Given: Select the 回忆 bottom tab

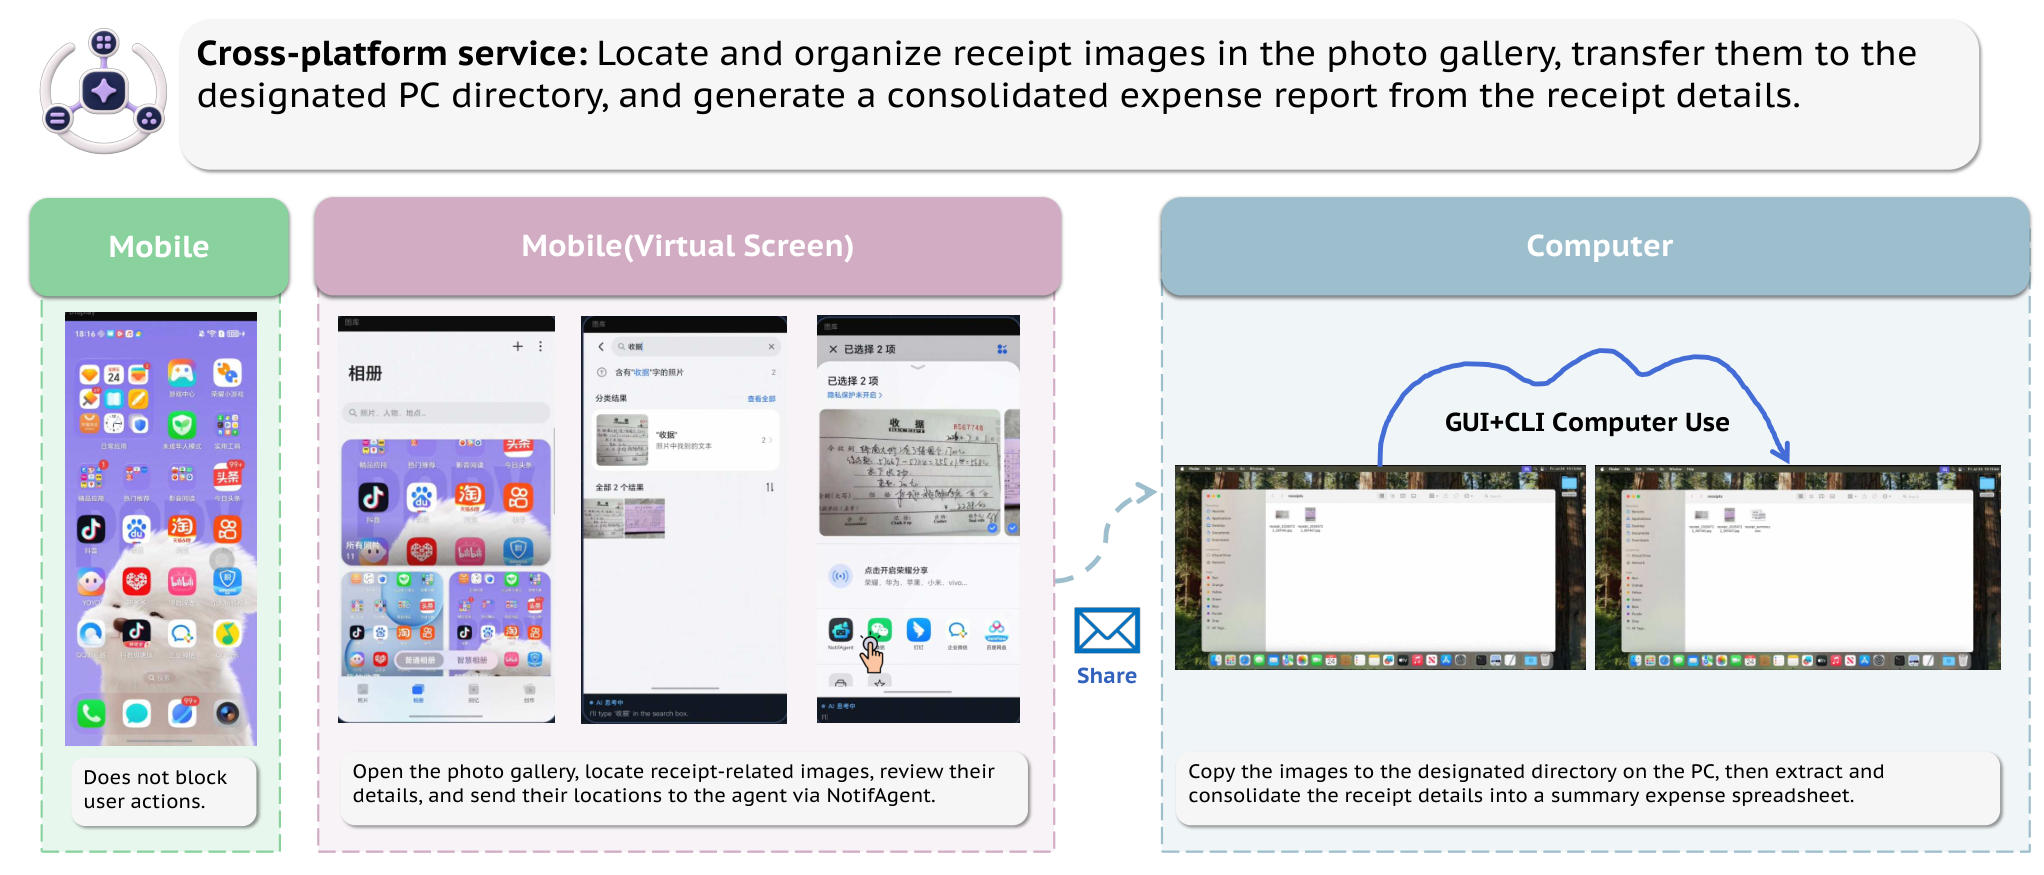Looking at the screenshot, I should click(x=473, y=693).
